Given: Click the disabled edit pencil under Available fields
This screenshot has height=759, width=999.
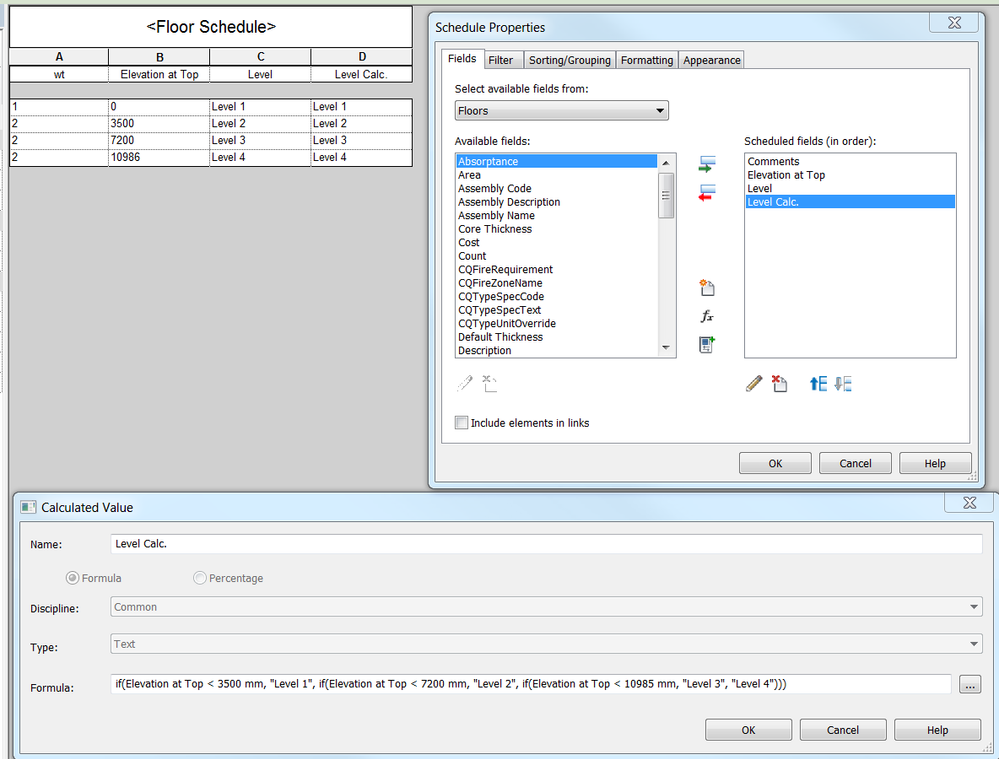Looking at the screenshot, I should (465, 383).
